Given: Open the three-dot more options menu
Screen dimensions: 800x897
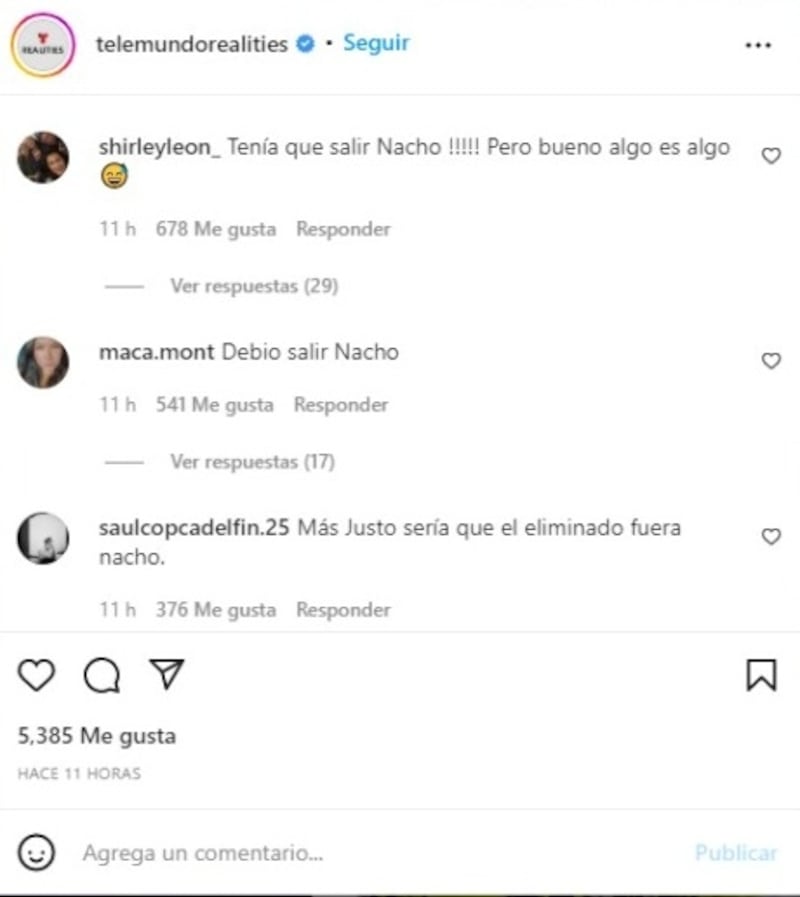Looking at the screenshot, I should [758, 45].
